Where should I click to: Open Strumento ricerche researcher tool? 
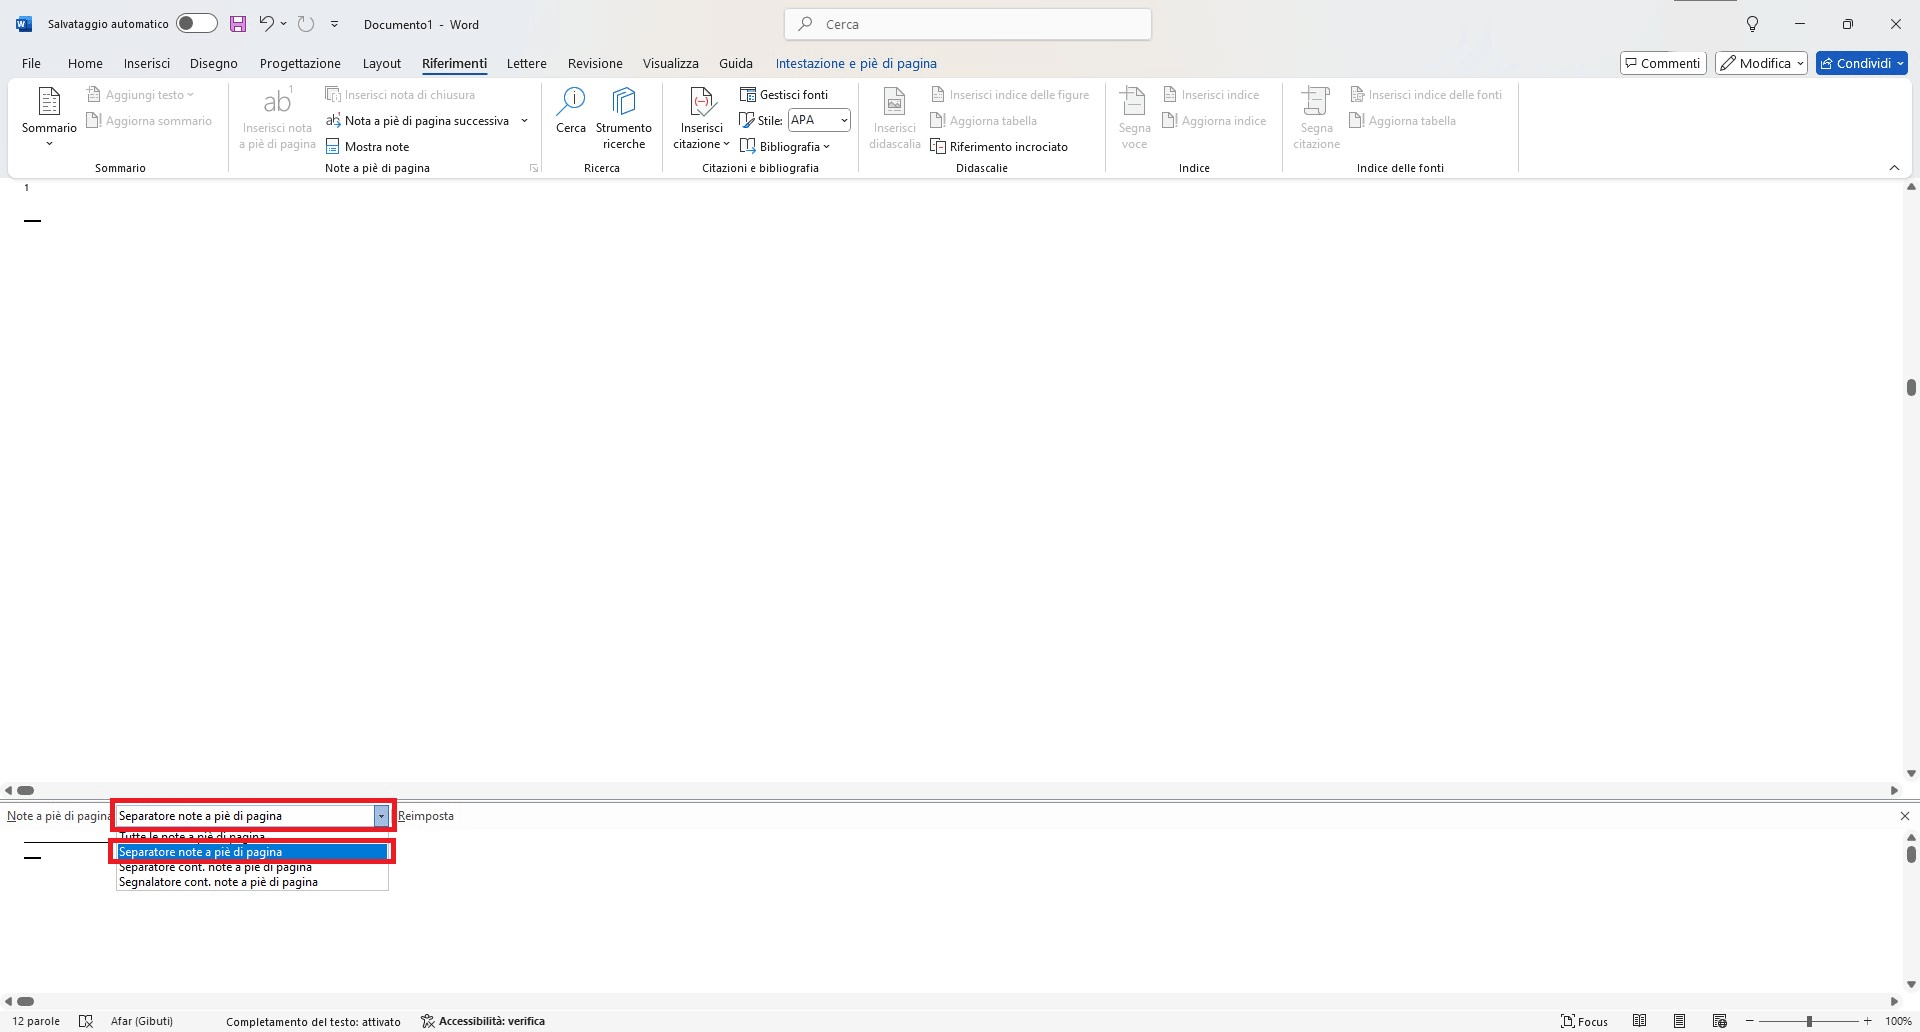624,118
